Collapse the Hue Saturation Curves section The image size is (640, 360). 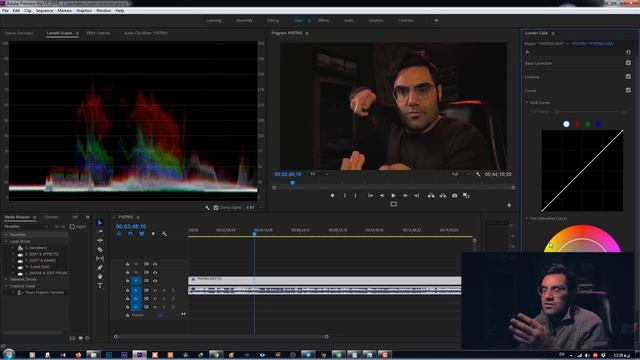tap(527, 219)
